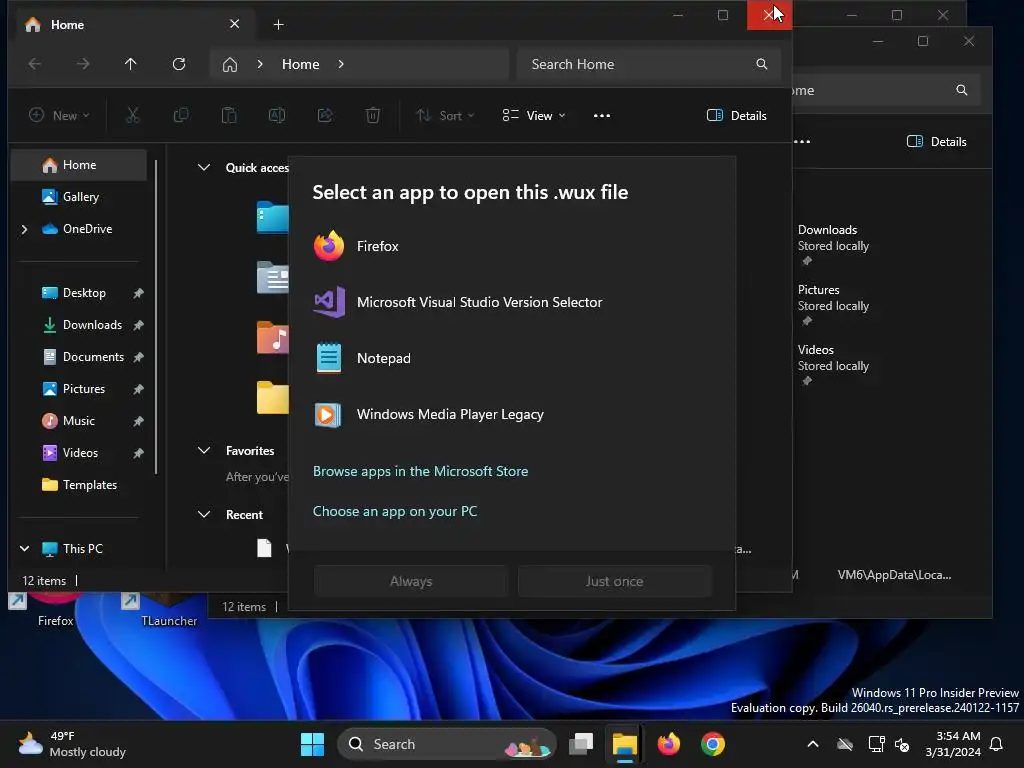Screen dimensions: 1024x768
Task: Select Downloads Stored locally in back window
Action: click(x=833, y=245)
